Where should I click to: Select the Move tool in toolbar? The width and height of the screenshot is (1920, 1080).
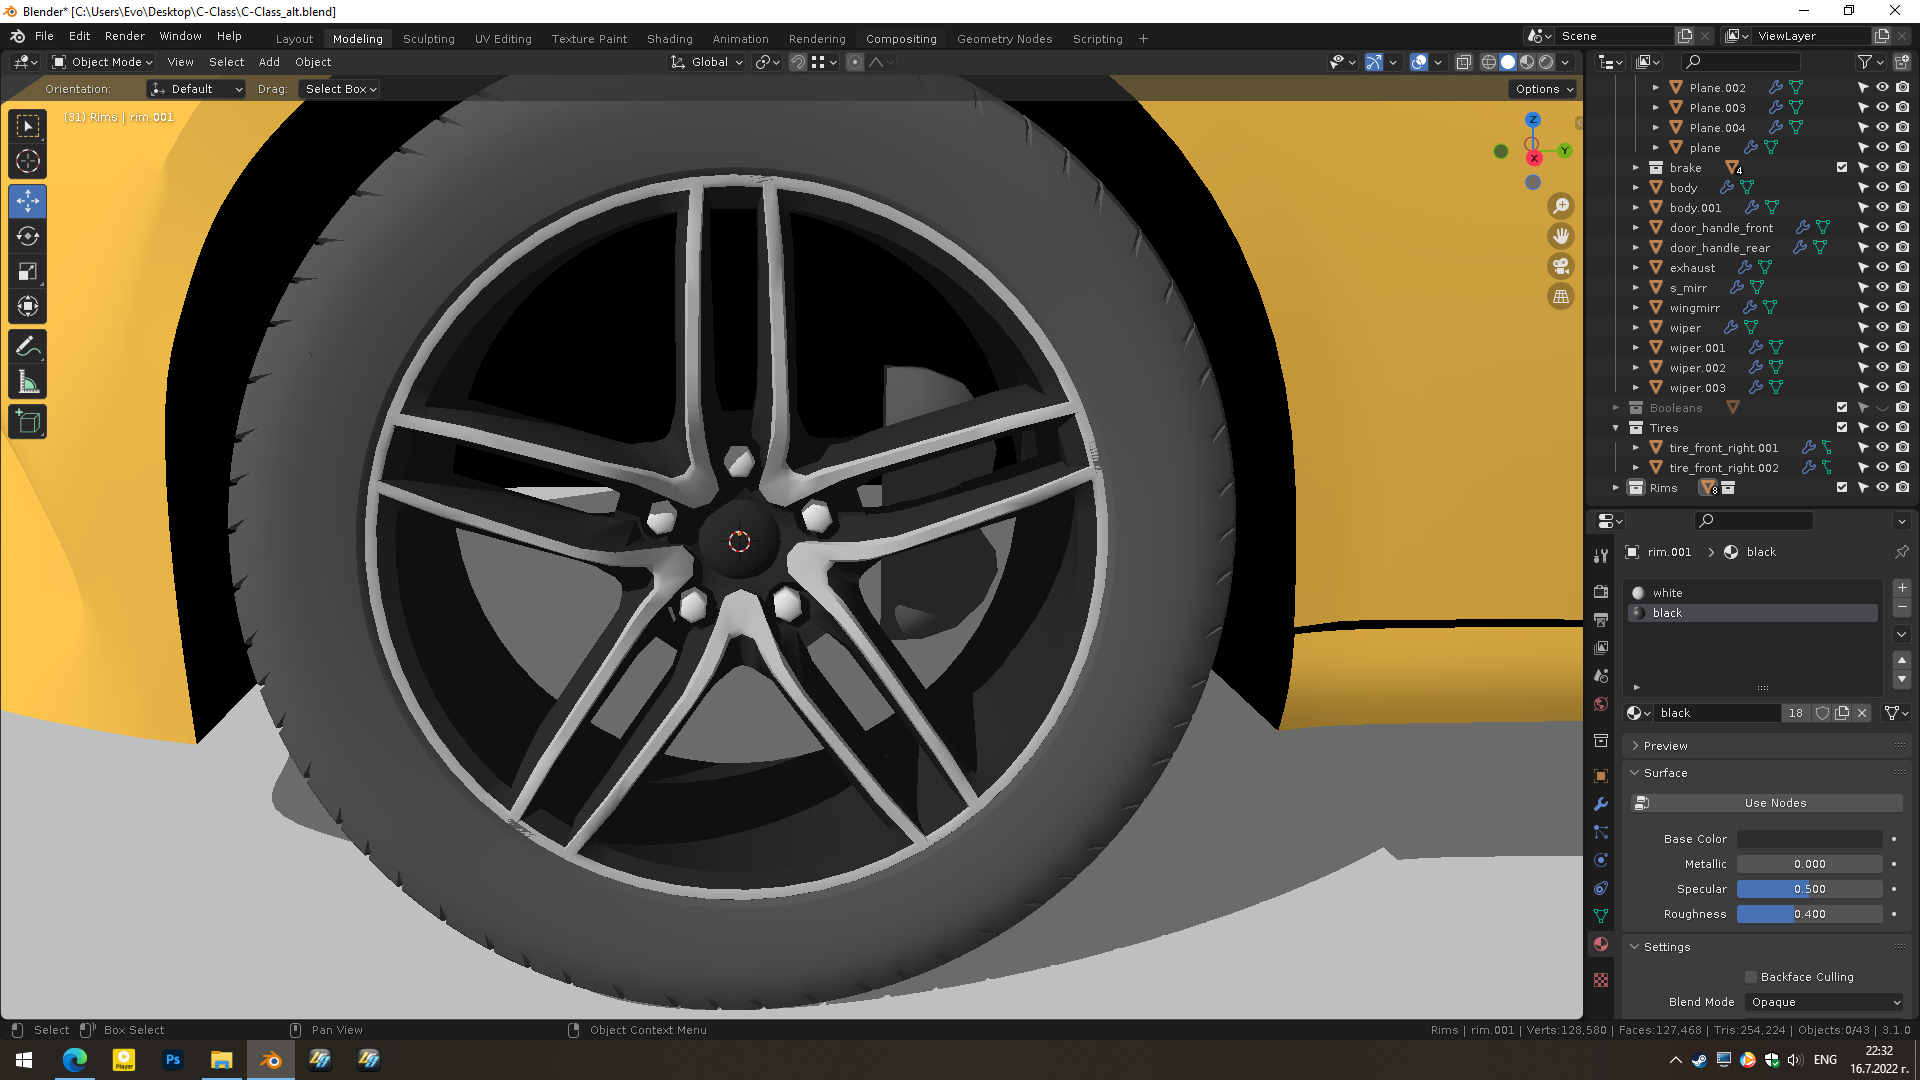(28, 201)
